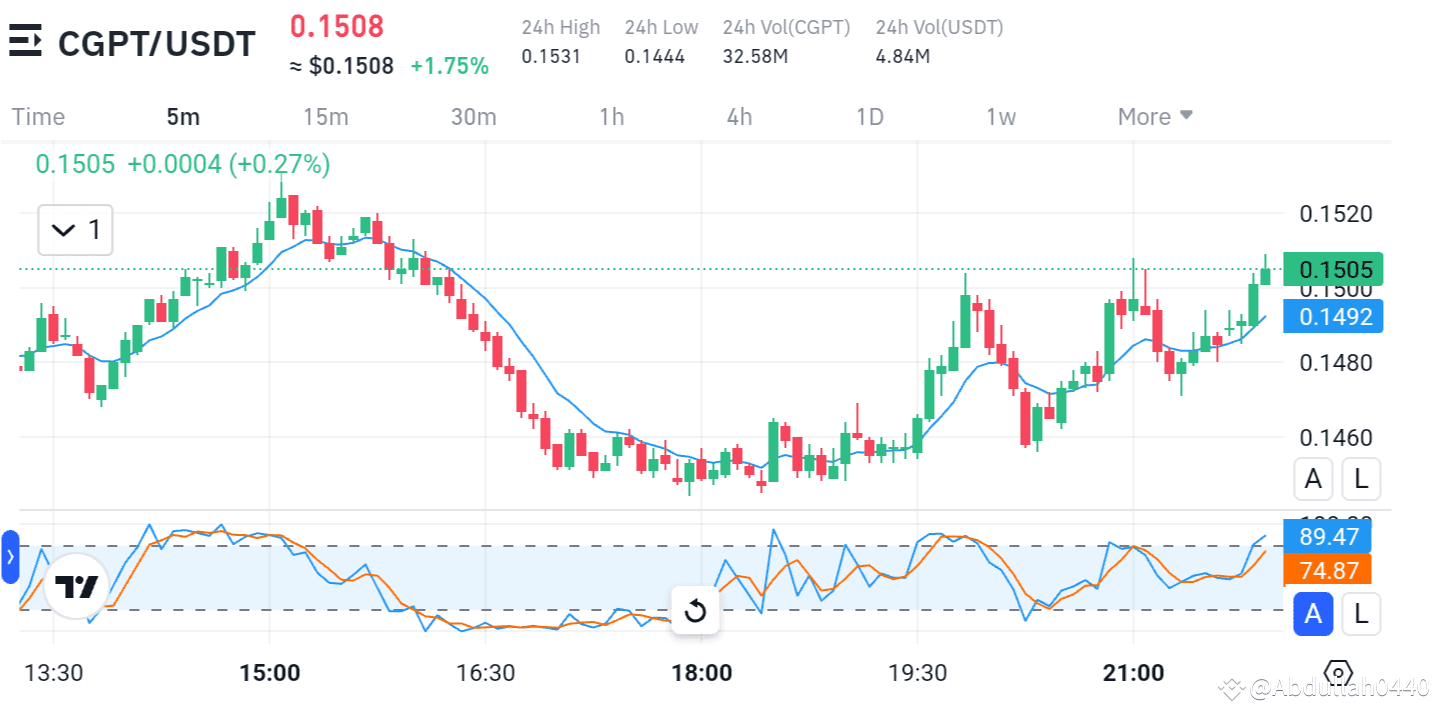The image size is (1438, 710).
Task: Click the upper L price-scale icon
Action: pyautogui.click(x=1361, y=479)
